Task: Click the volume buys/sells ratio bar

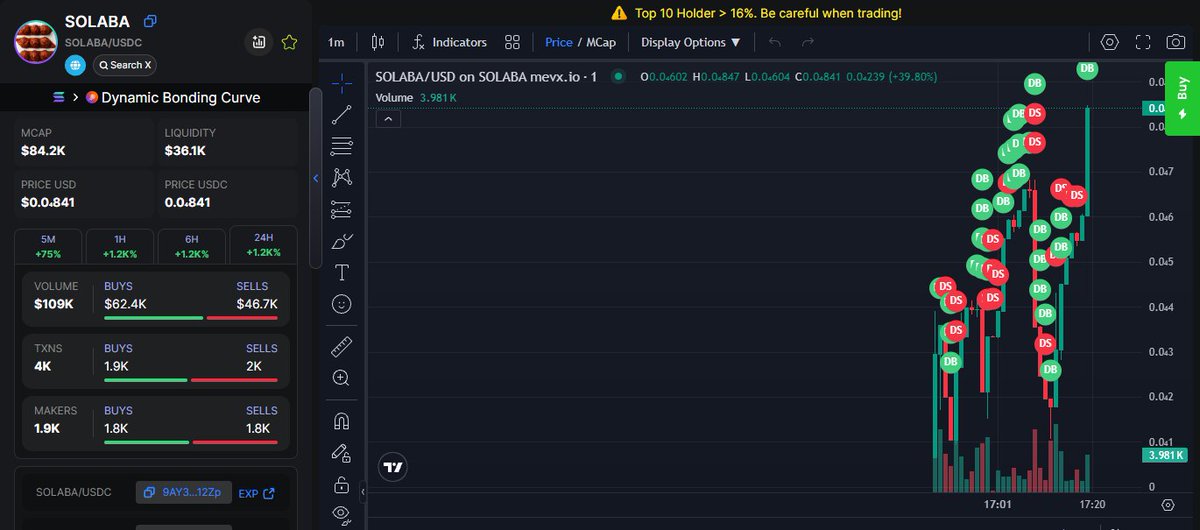Action: point(191,318)
